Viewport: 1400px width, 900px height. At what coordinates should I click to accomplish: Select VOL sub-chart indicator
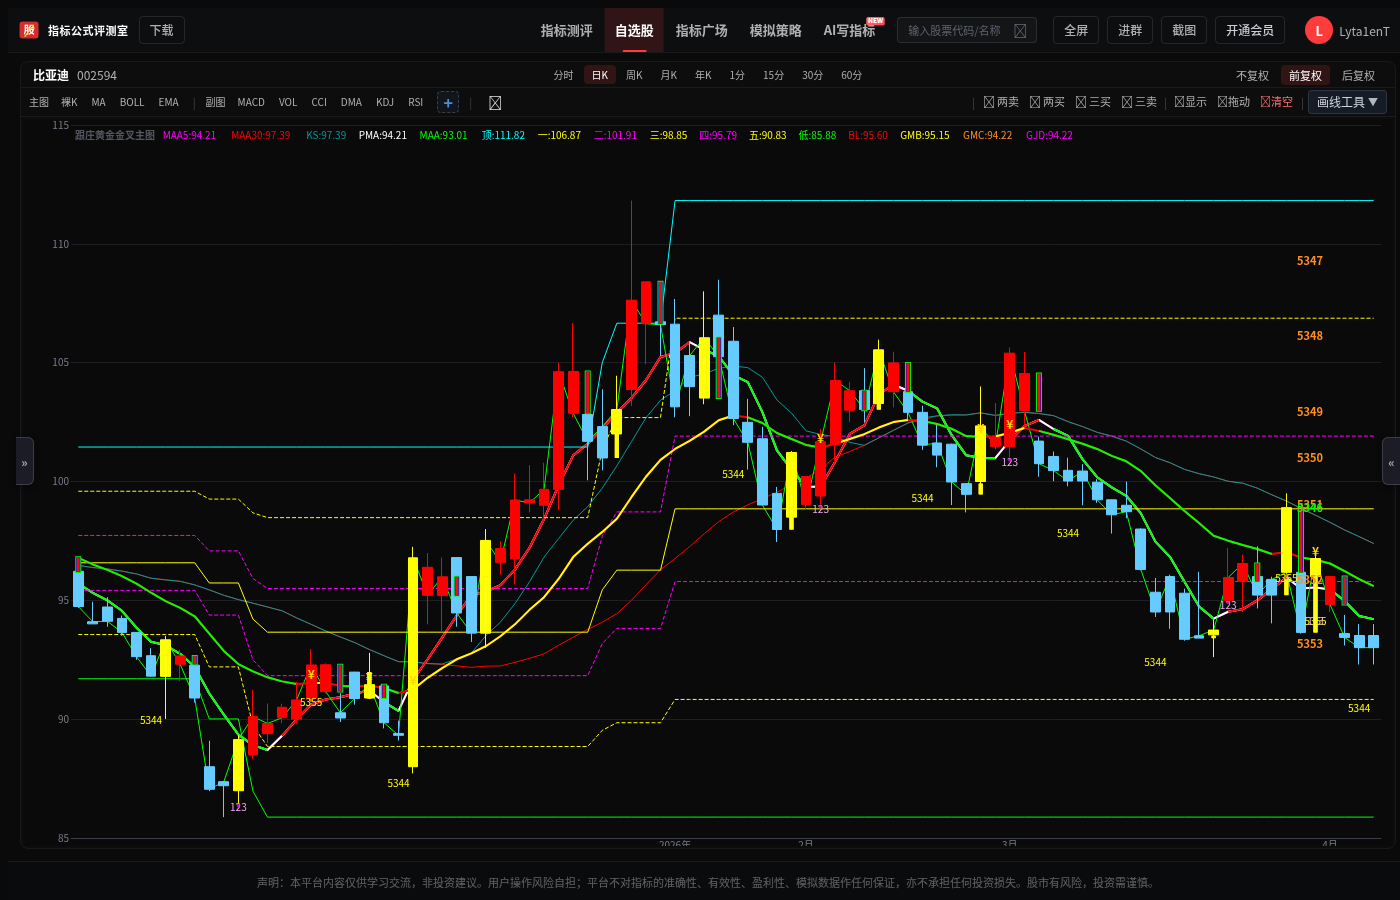coord(288,102)
